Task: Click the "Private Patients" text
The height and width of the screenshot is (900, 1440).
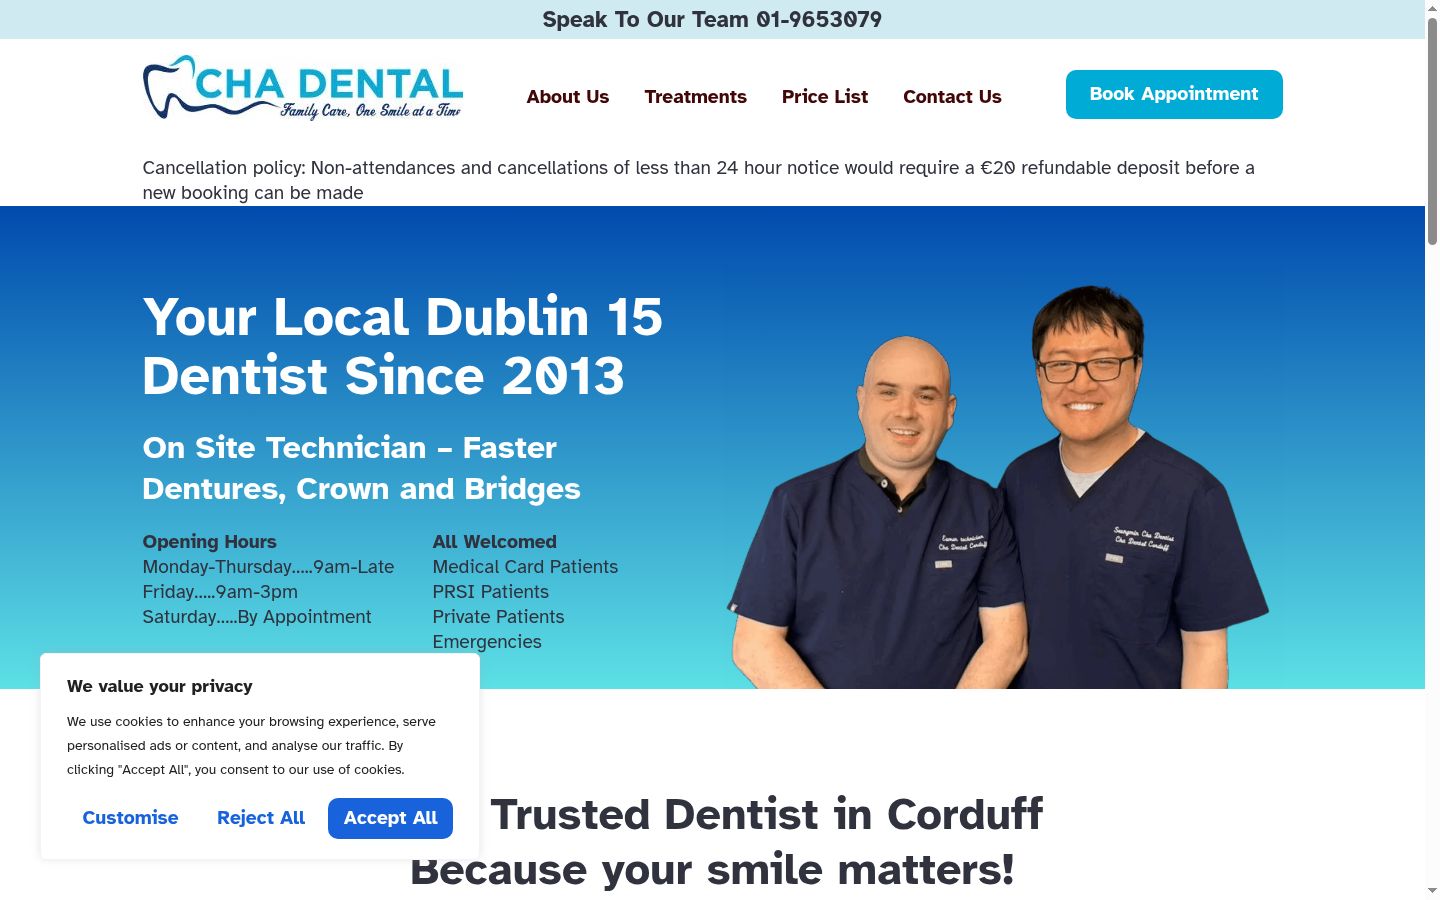Action: (499, 617)
